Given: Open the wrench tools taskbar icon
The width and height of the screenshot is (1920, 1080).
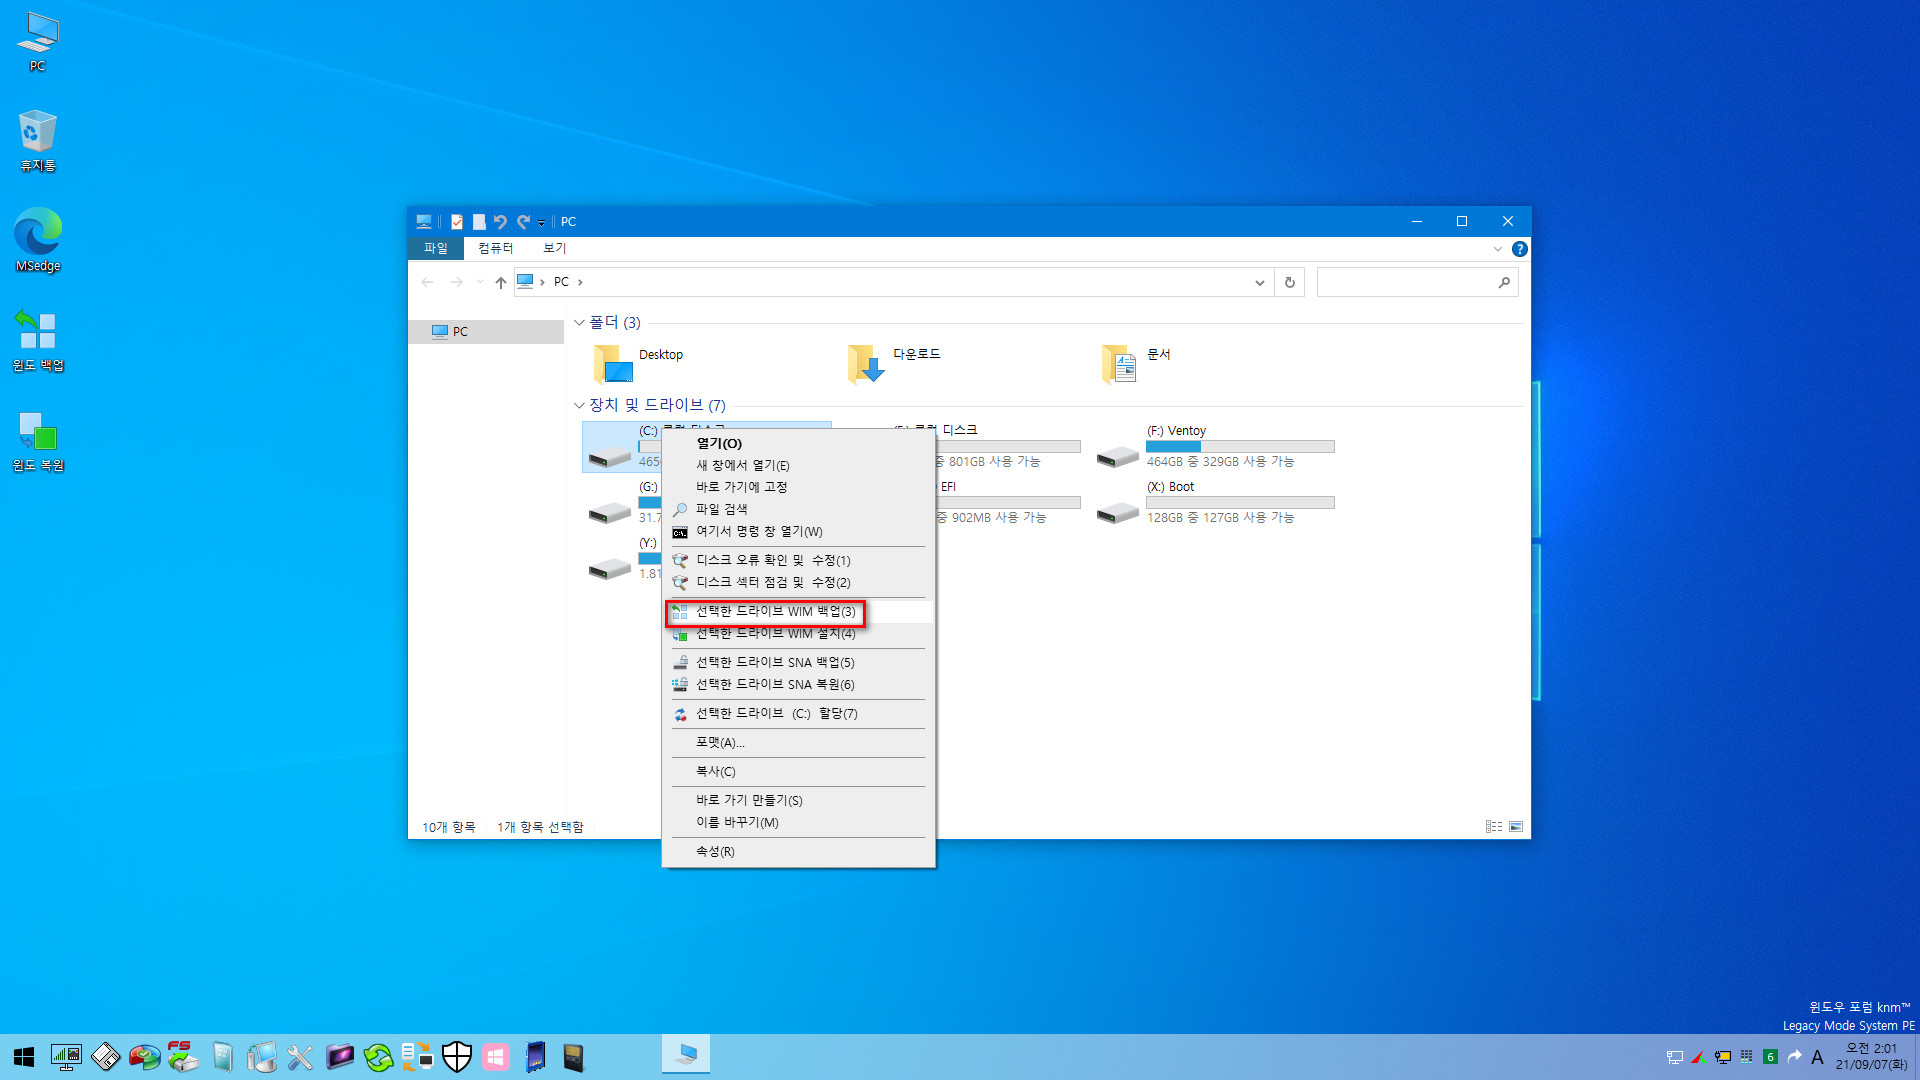Looking at the screenshot, I should [x=300, y=1057].
